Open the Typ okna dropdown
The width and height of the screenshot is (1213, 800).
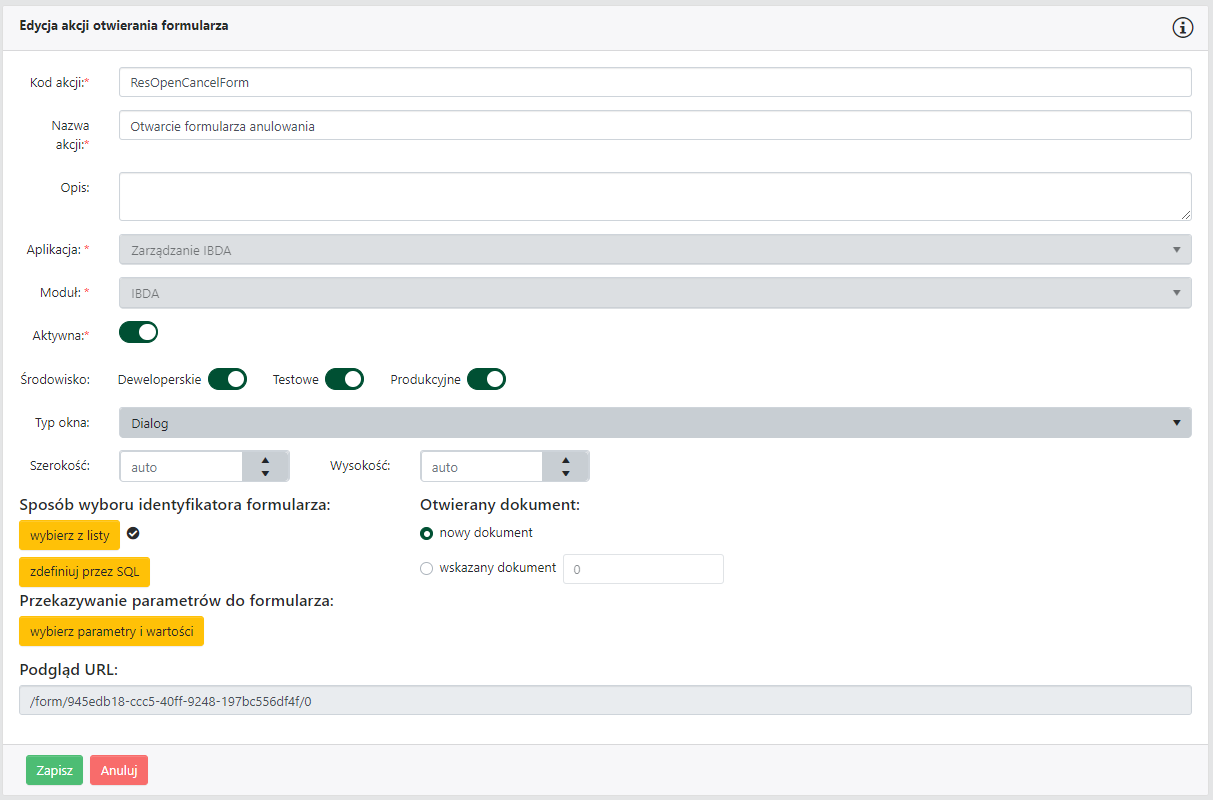tap(655, 423)
